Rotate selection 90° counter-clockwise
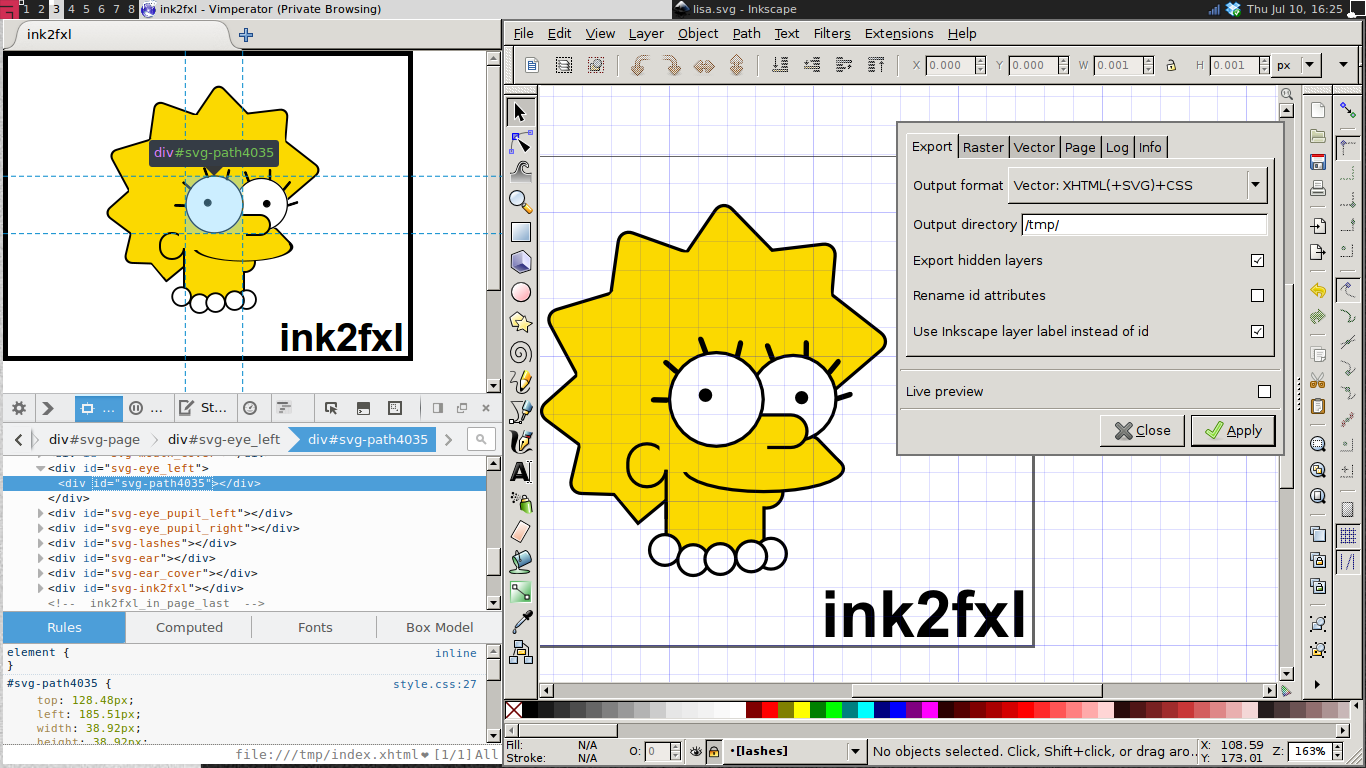 640,66
